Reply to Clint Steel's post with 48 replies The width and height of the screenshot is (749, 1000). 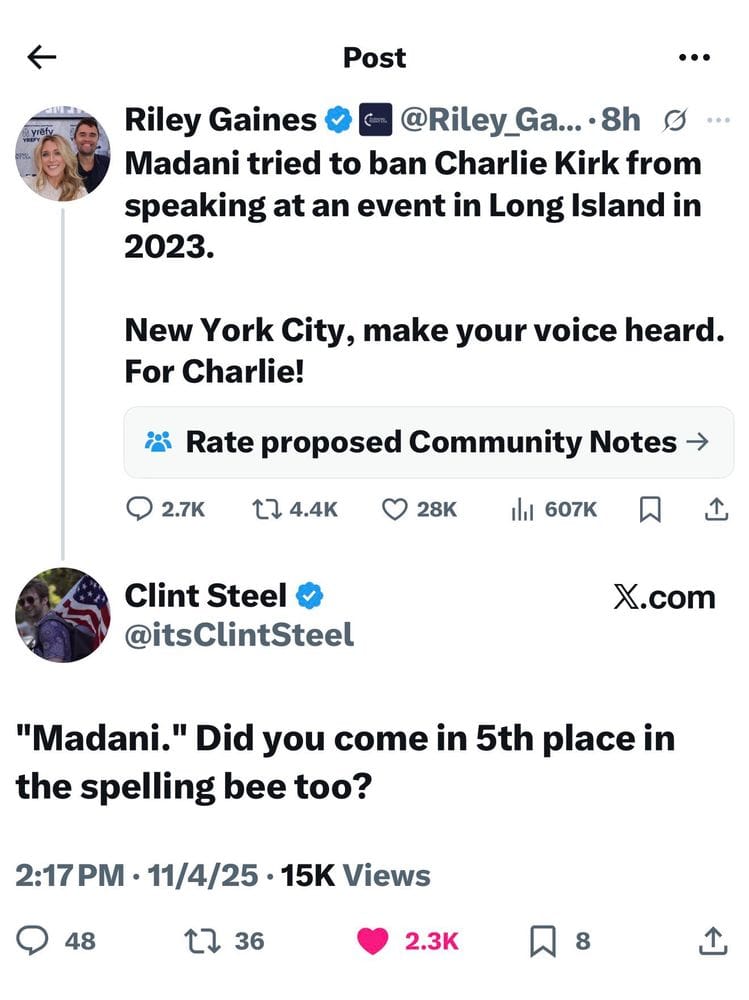[x=35, y=940]
